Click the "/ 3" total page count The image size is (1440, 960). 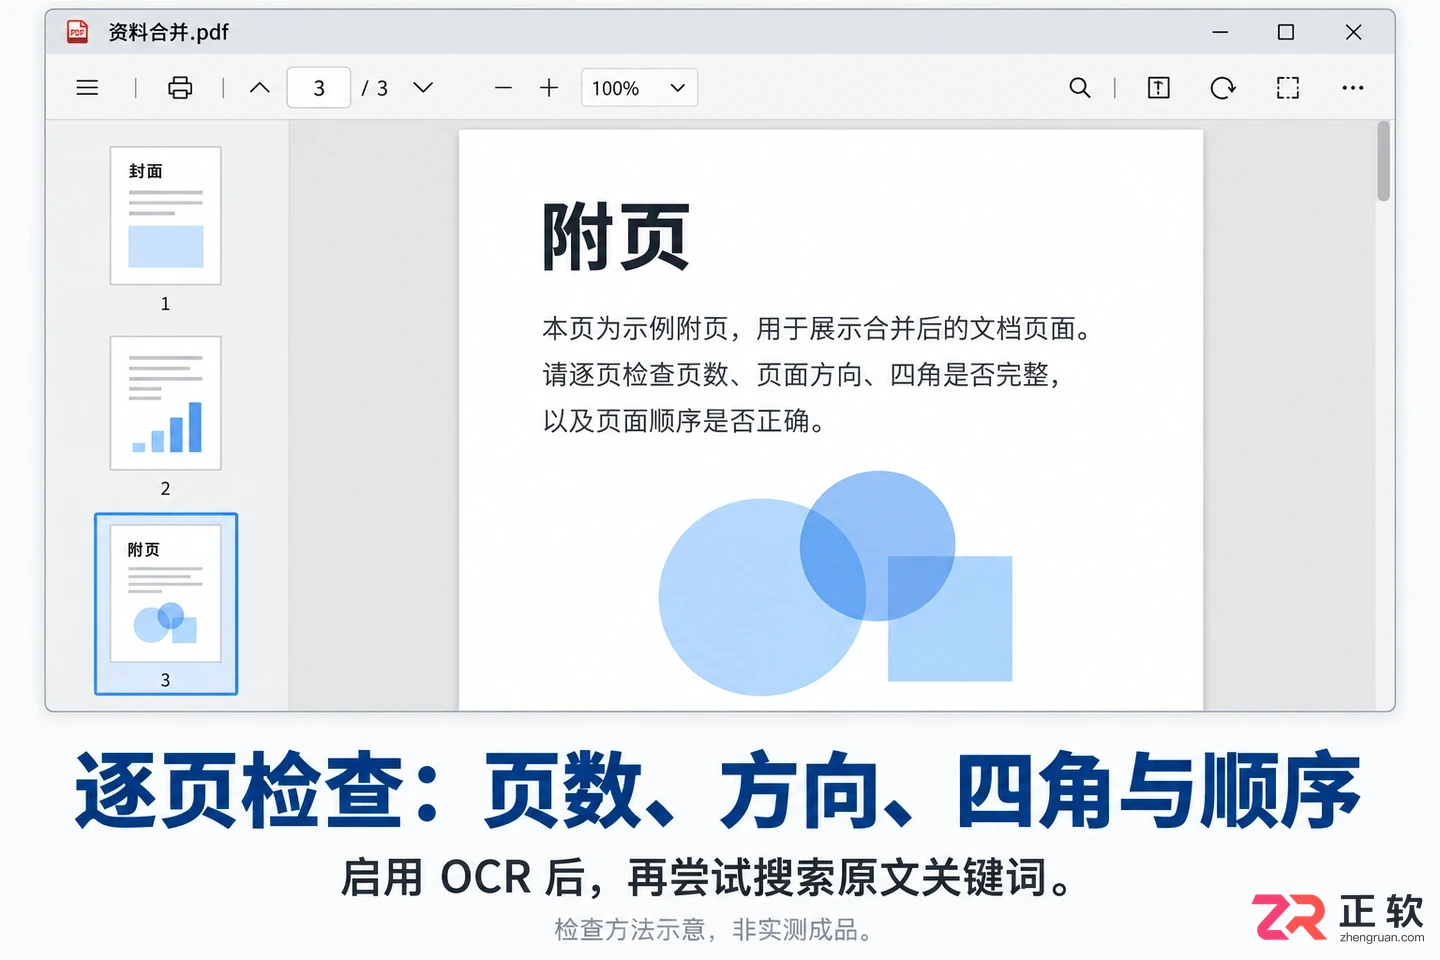pos(375,88)
